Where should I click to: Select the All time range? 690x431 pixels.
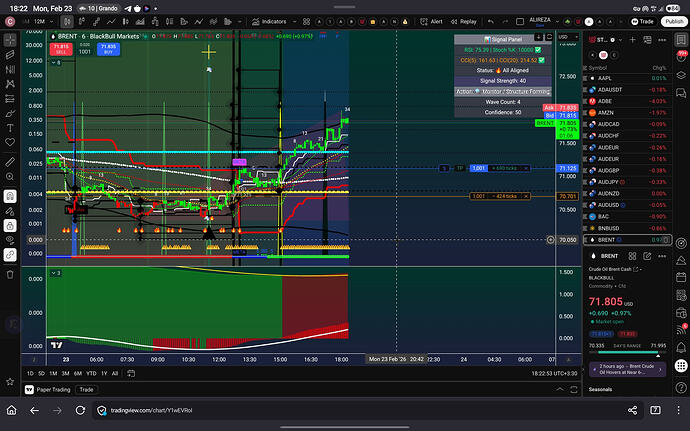point(115,373)
